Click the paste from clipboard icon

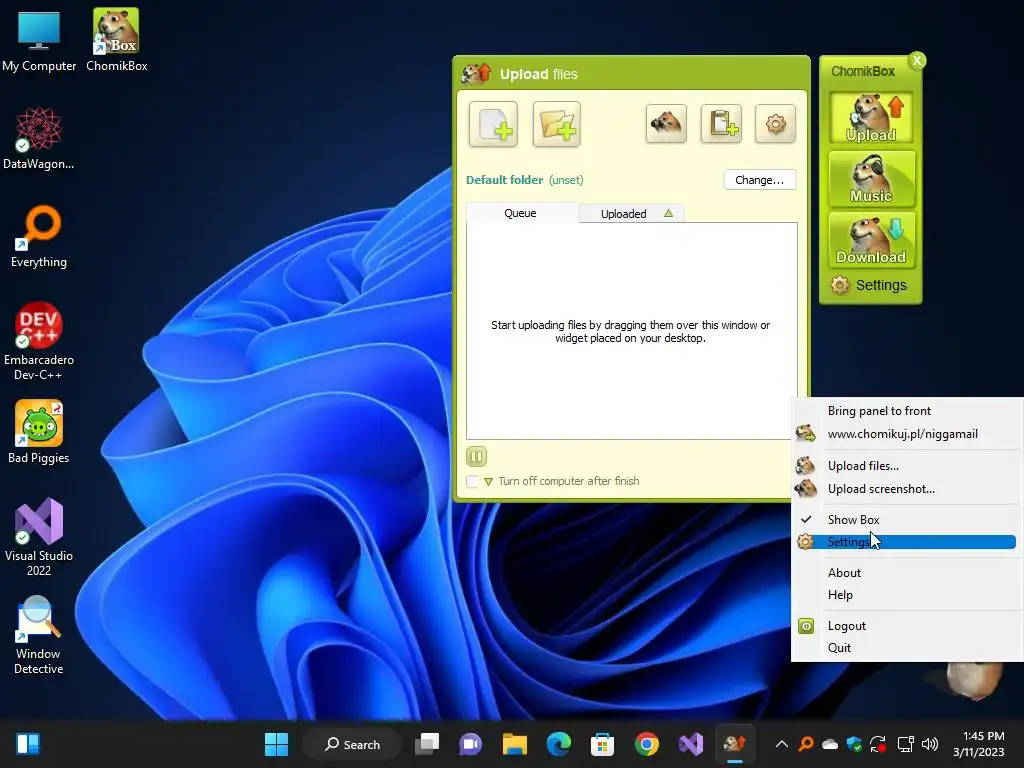pos(721,123)
